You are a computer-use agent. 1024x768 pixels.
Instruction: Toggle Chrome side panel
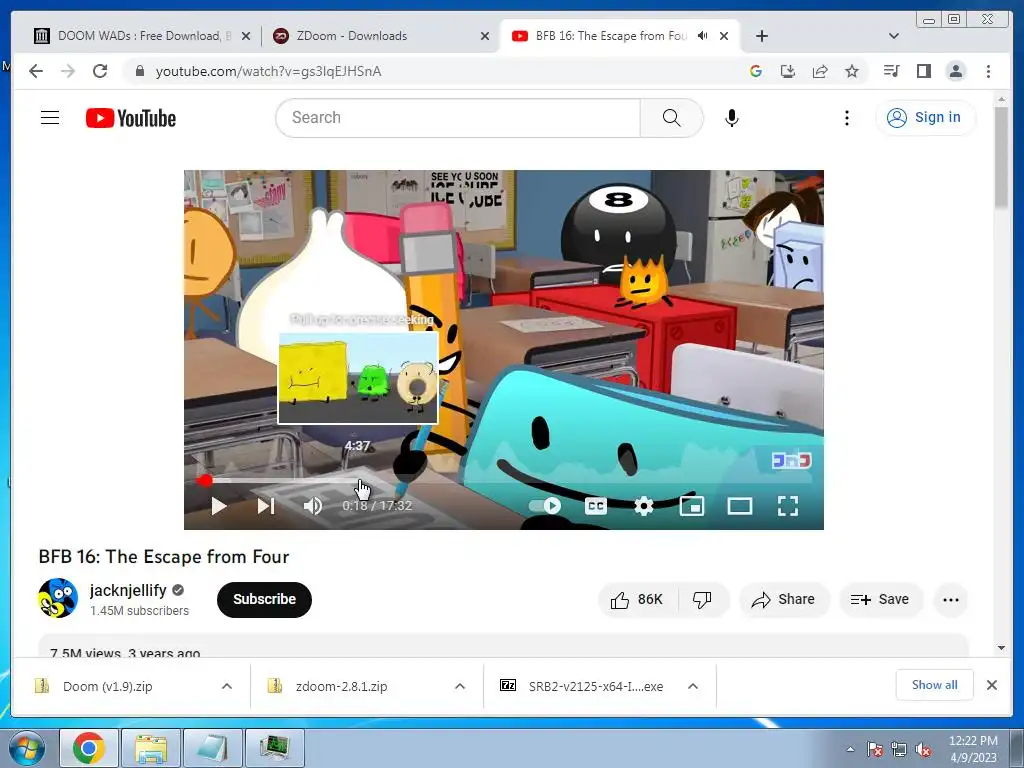923,71
